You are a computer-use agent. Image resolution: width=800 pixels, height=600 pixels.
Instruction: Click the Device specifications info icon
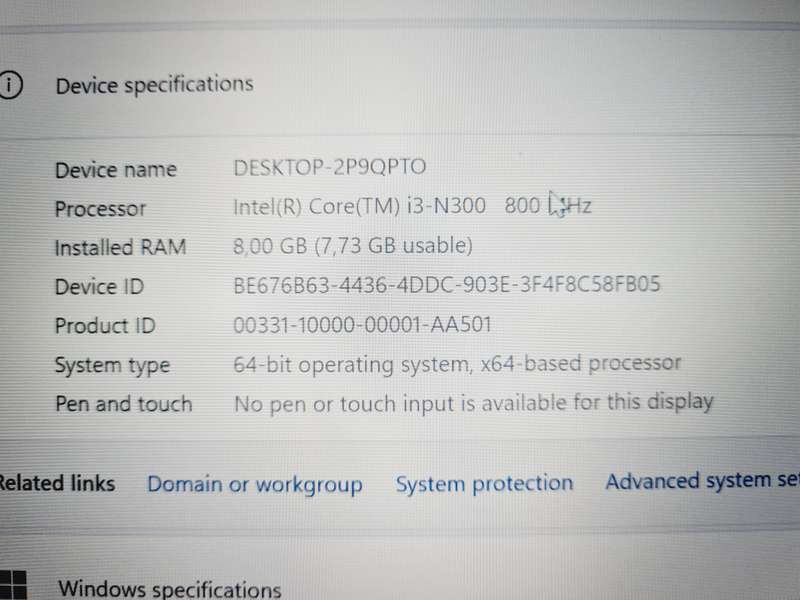click(x=10, y=85)
